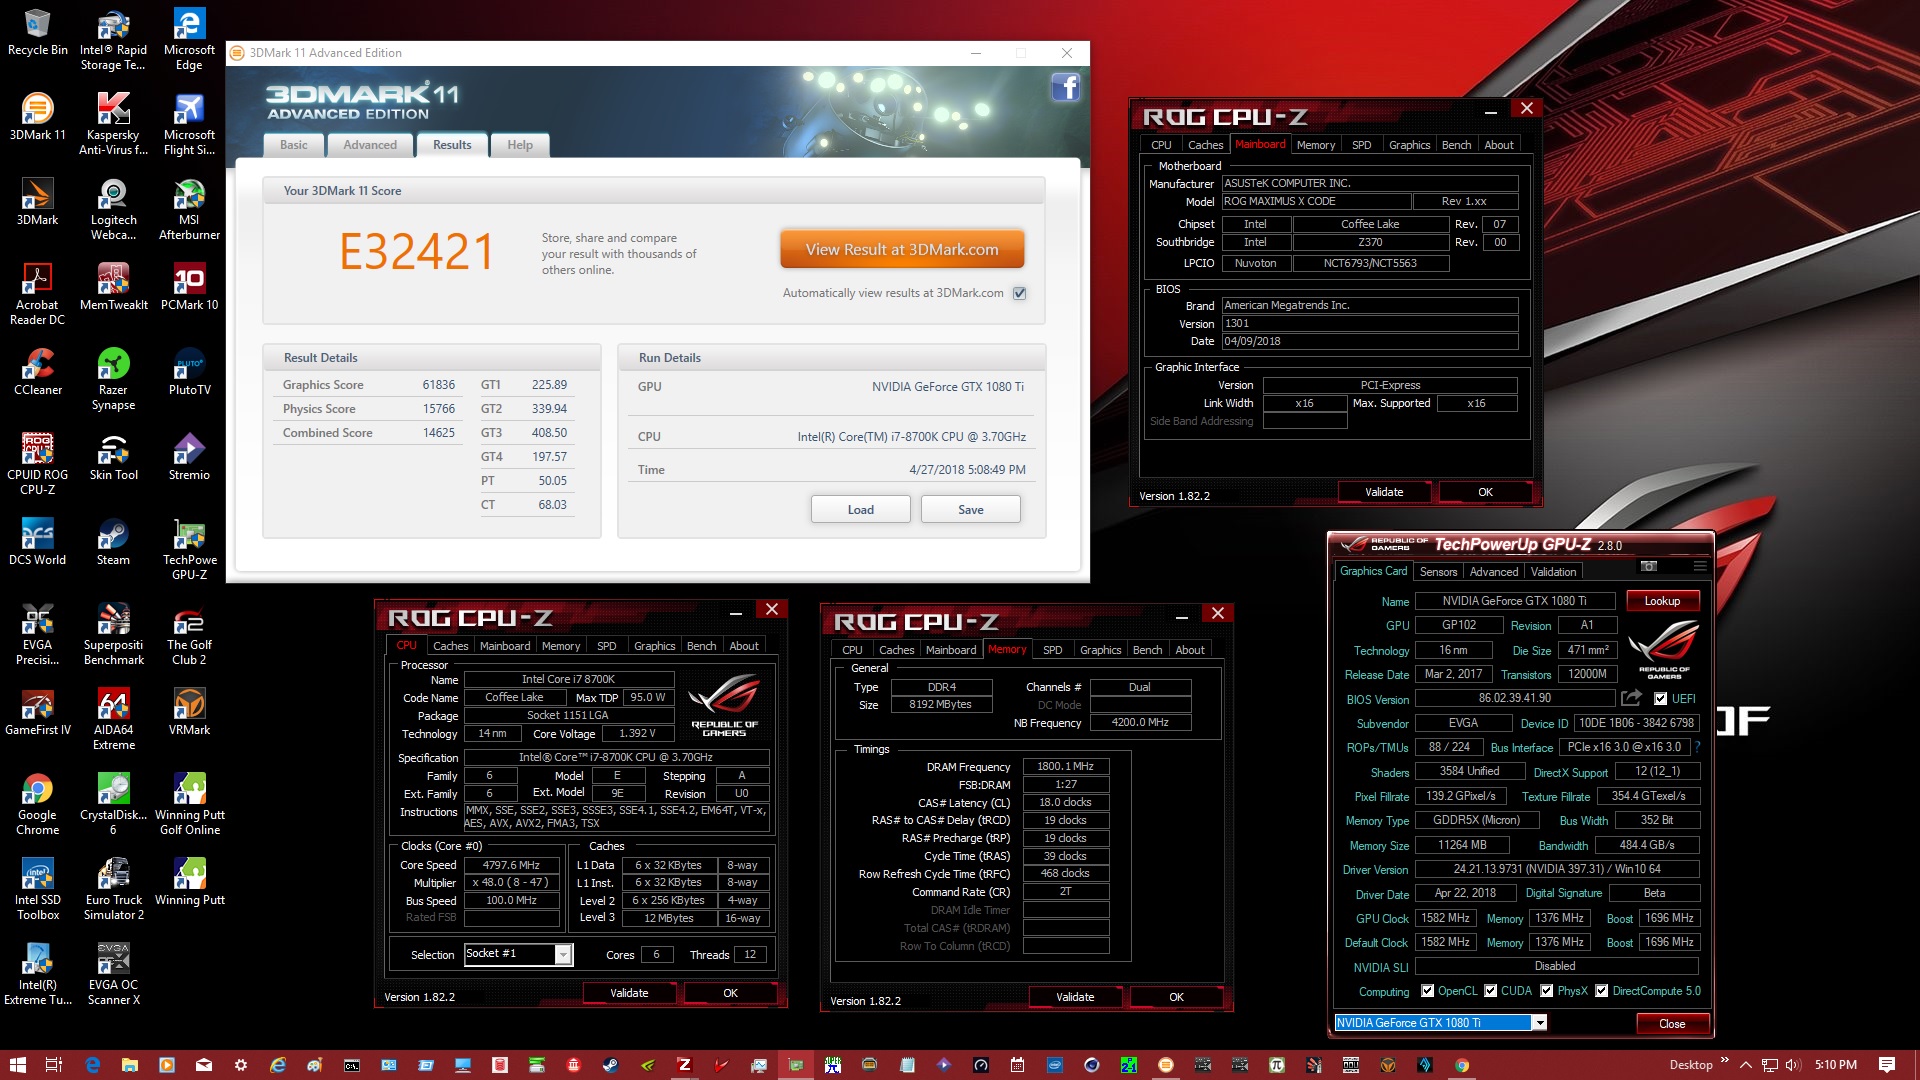Viewport: 1920px width, 1080px height.
Task: Open Task View in the taskbar
Action: [x=54, y=1065]
